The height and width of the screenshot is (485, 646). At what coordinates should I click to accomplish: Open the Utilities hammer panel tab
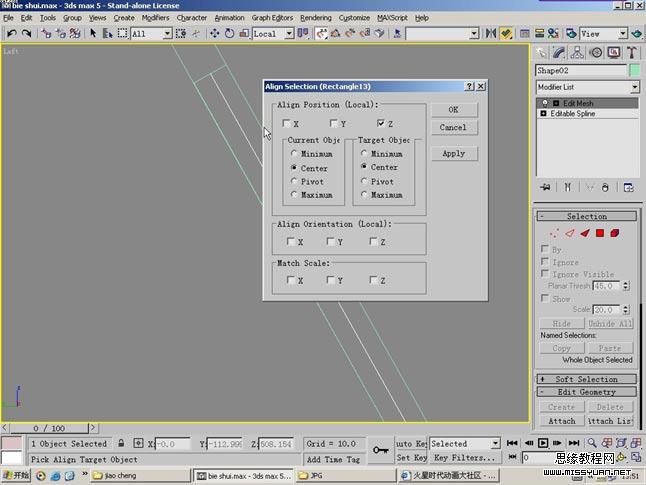pyautogui.click(x=632, y=52)
